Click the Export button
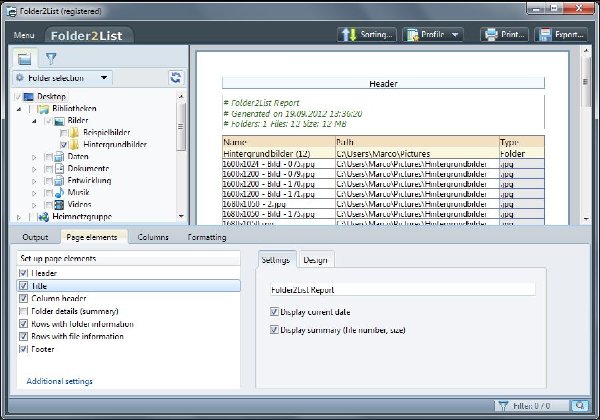This screenshot has width=600, height=420. pos(561,34)
